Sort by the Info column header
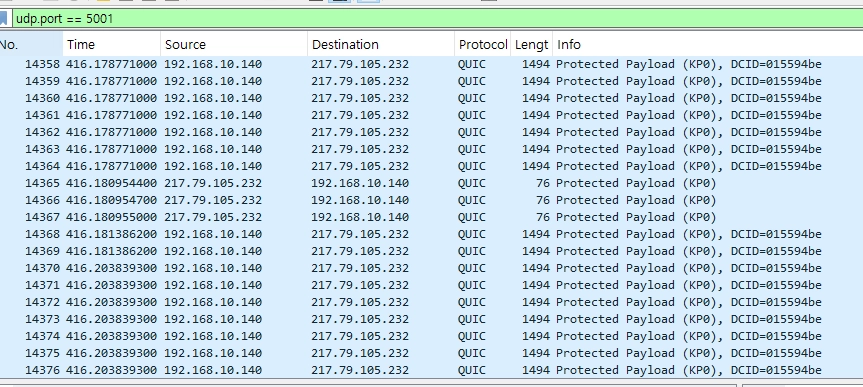Image resolution: width=863 pixels, height=387 pixels. pos(708,45)
